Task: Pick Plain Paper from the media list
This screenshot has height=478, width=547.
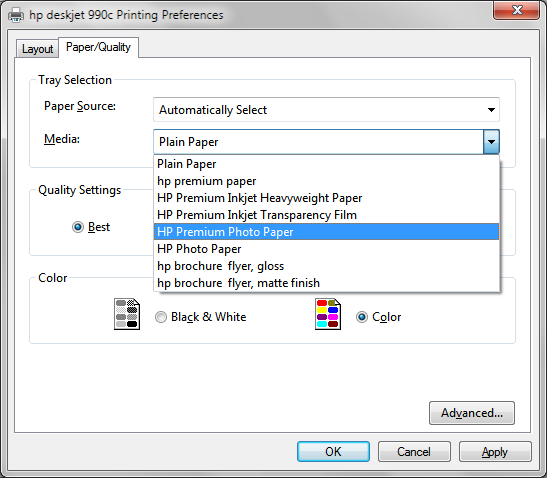Action: (326, 164)
